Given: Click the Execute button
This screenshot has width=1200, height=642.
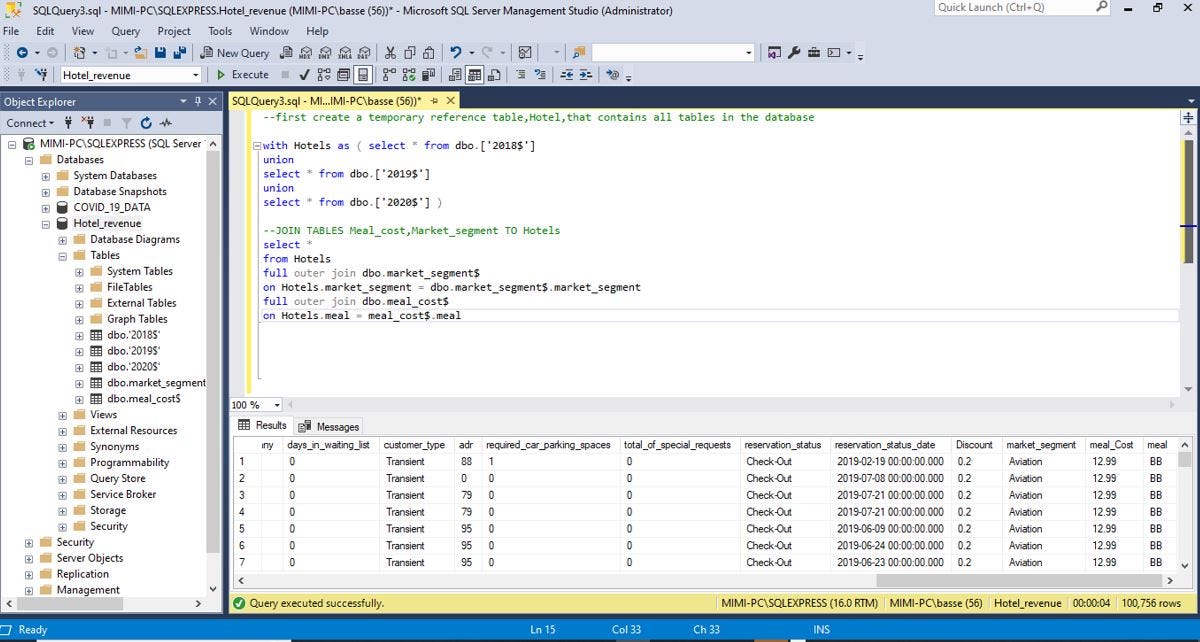Looking at the screenshot, I should (243, 74).
